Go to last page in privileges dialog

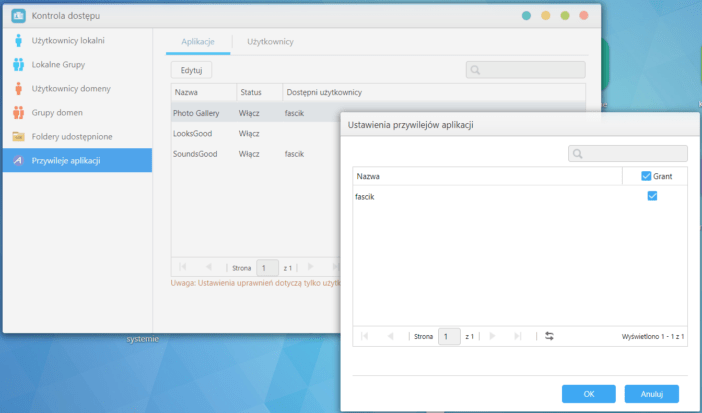[518, 336]
